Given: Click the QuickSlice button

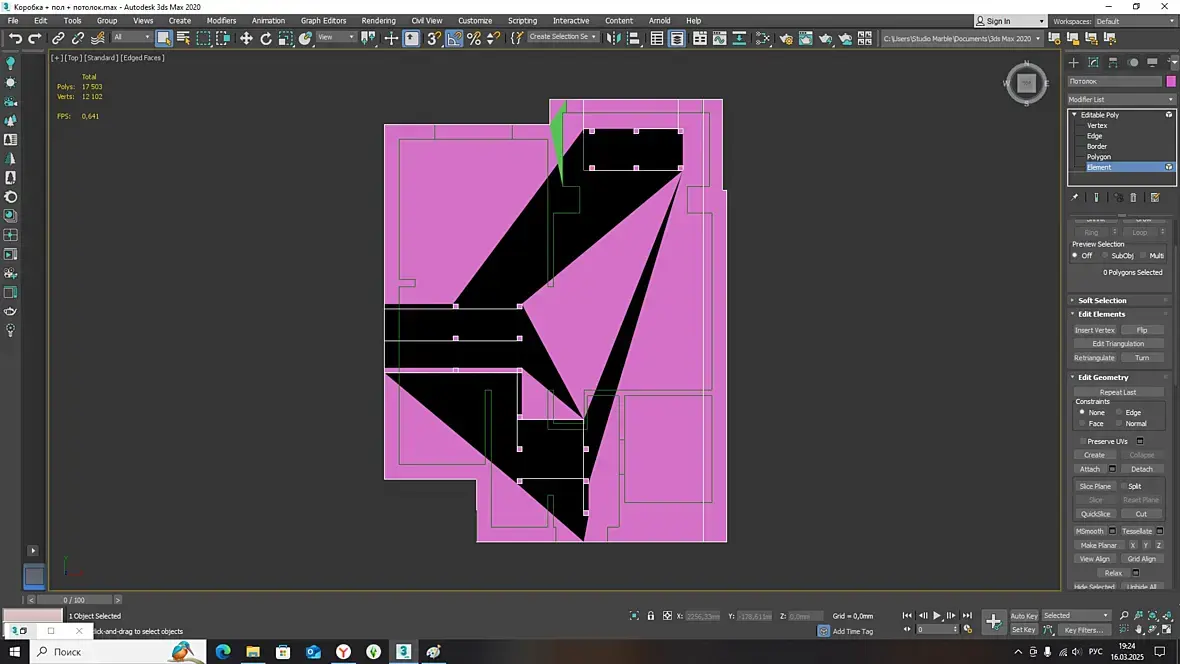Looking at the screenshot, I should pyautogui.click(x=1095, y=514).
